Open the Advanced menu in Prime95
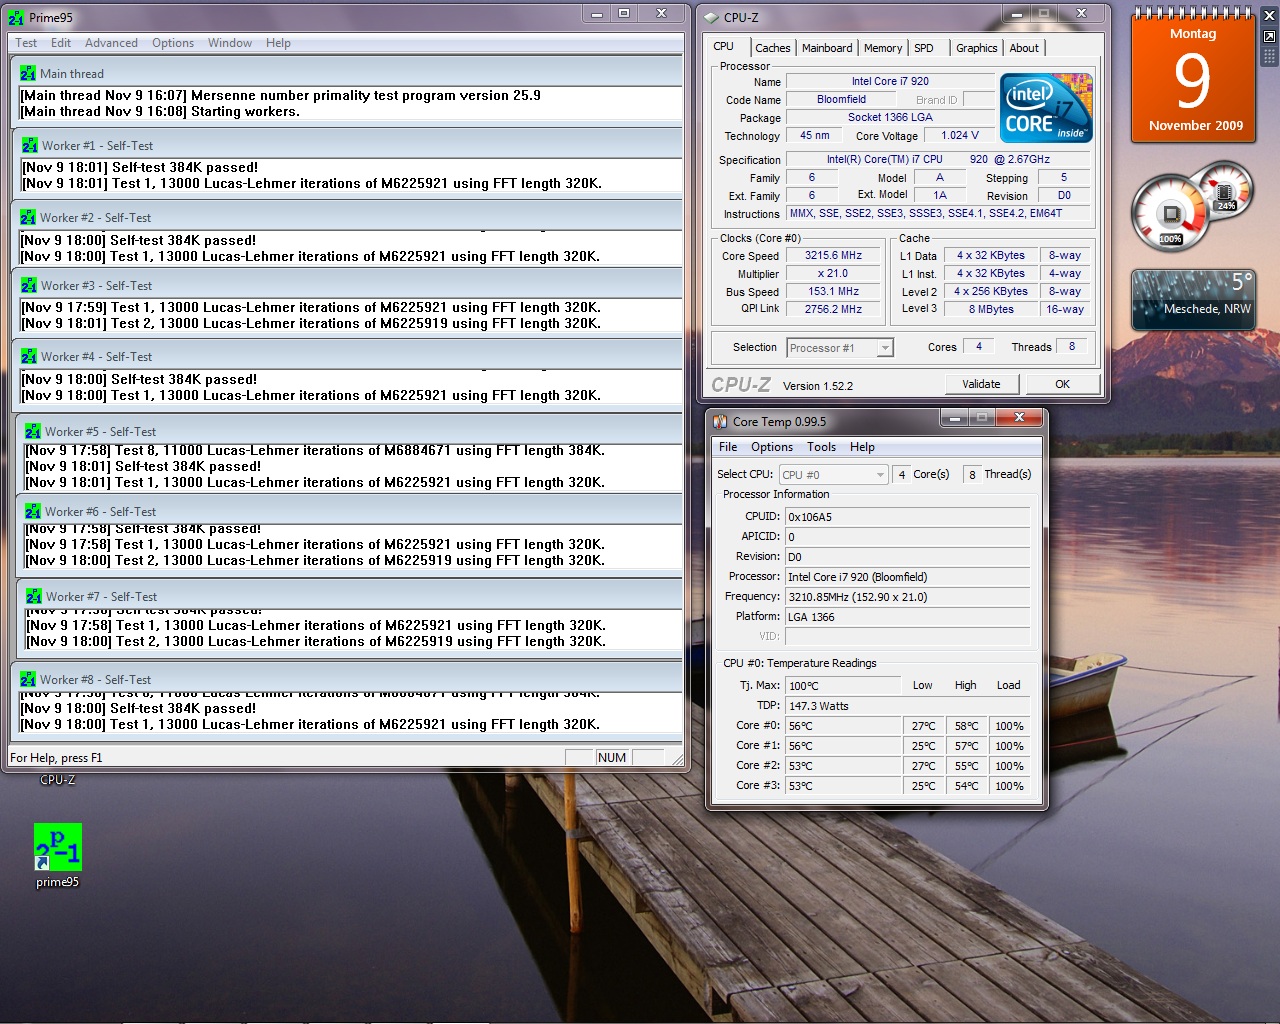 111,43
